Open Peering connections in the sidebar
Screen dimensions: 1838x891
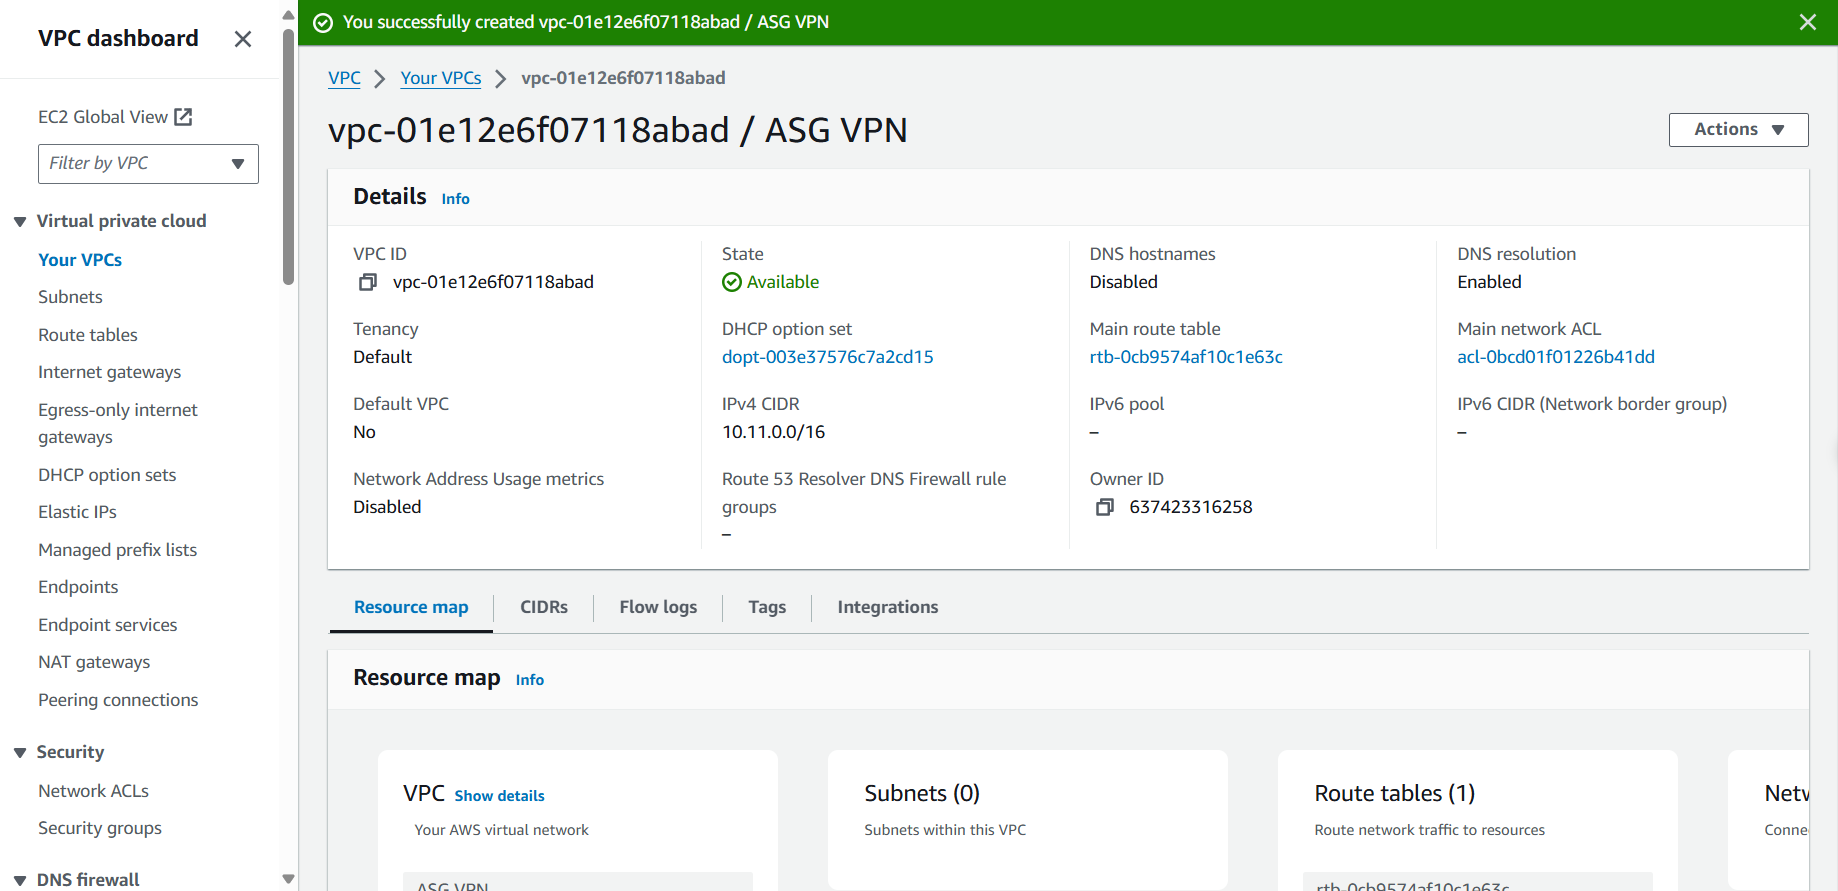click(118, 700)
